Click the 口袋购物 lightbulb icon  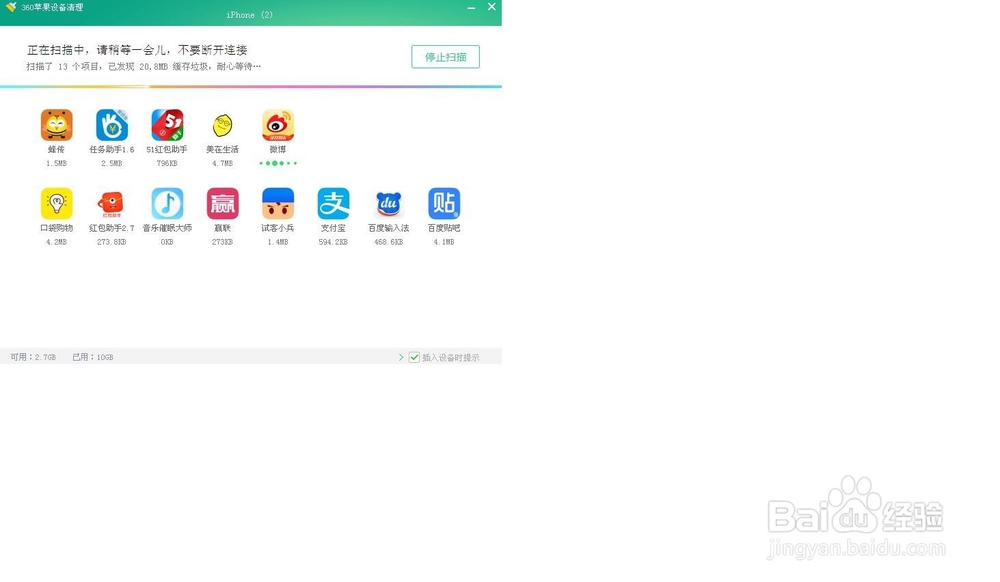coord(56,203)
